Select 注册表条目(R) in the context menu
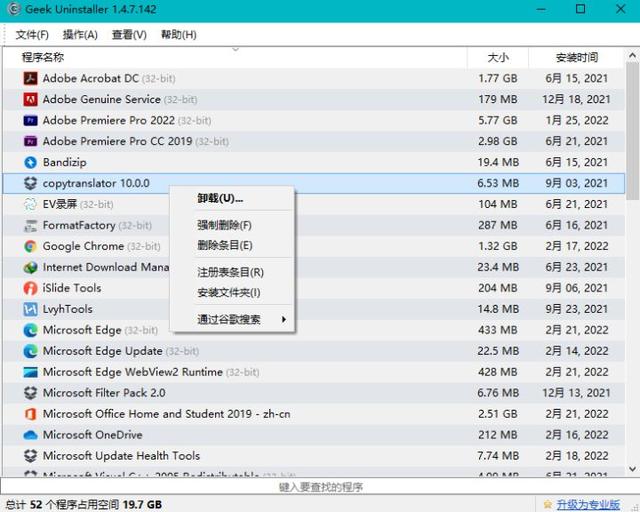This screenshot has width=640, height=512. (x=230, y=272)
